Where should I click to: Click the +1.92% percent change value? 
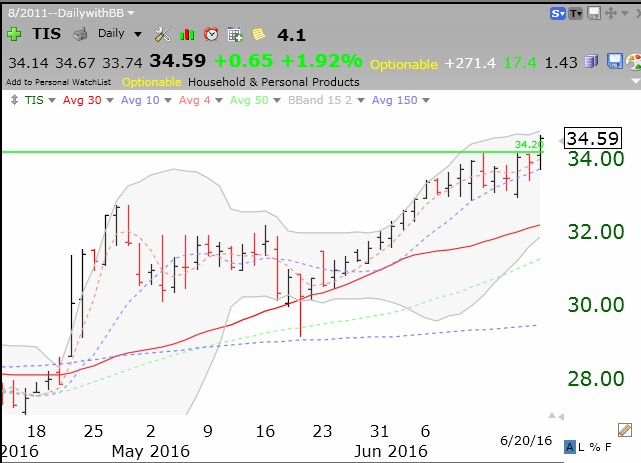click(x=322, y=61)
